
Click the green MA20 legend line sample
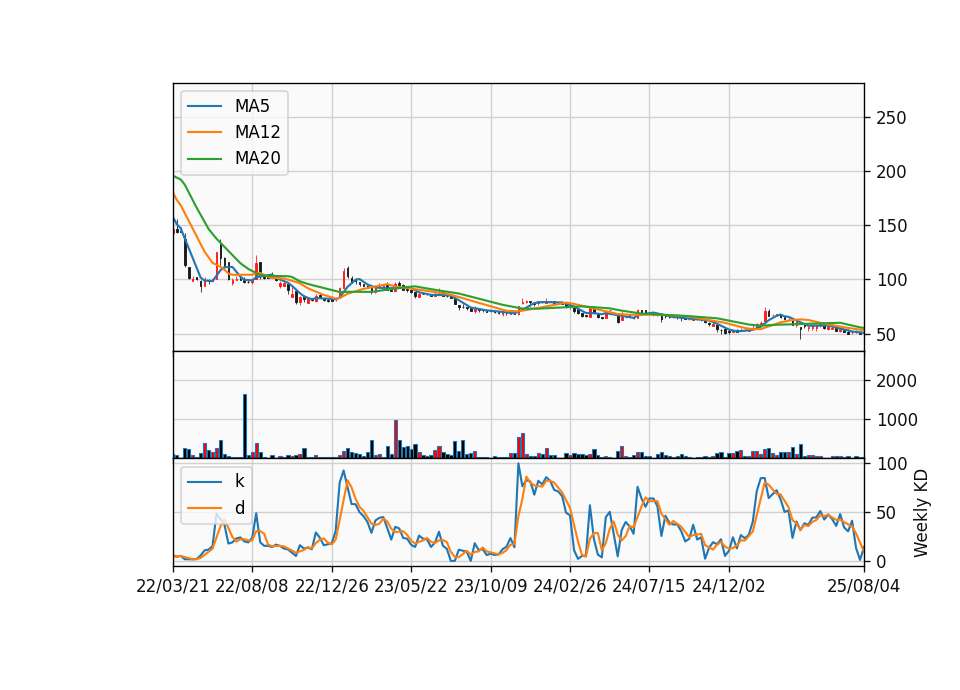click(x=204, y=158)
